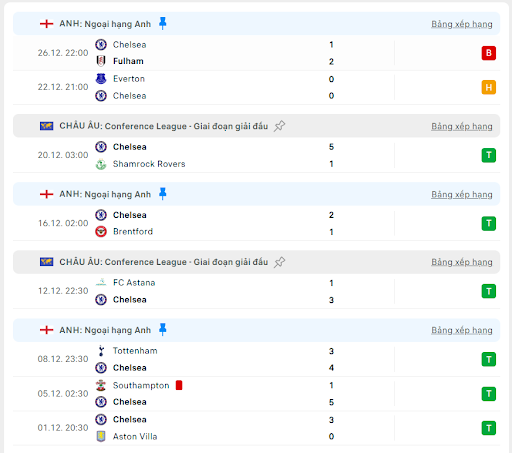Toggle pin on second Conference League header

click(279, 262)
